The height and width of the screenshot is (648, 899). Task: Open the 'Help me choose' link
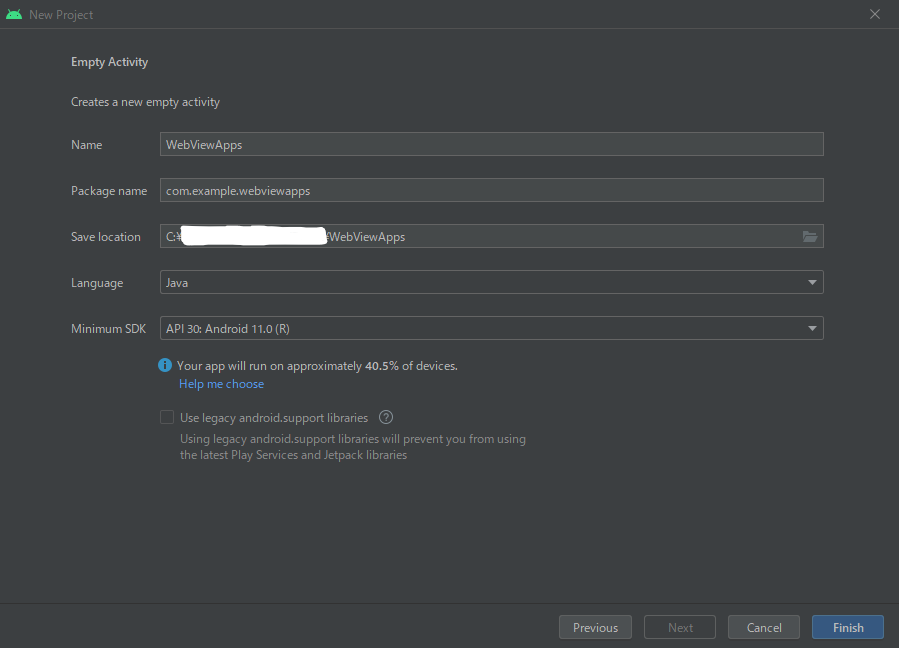coord(221,384)
